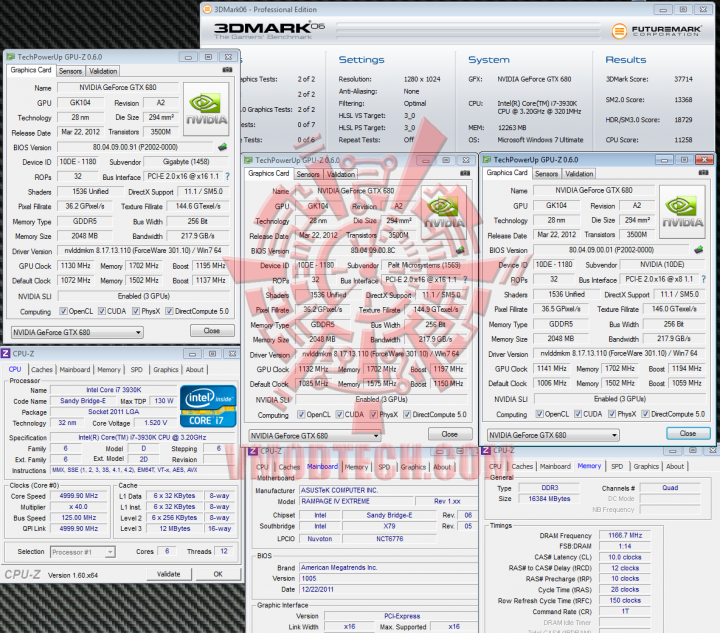Click bus interface question mark in middle GPU-Z
Image resolution: width=720 pixels, height=633 pixels.
[465, 280]
